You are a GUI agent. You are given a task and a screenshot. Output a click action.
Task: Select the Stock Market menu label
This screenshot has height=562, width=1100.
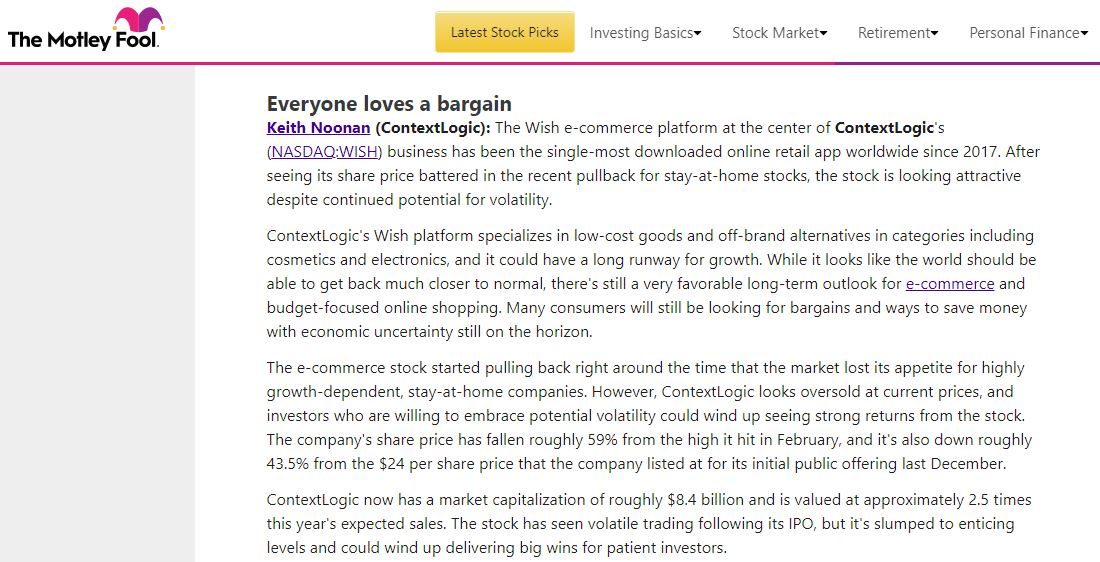775,33
